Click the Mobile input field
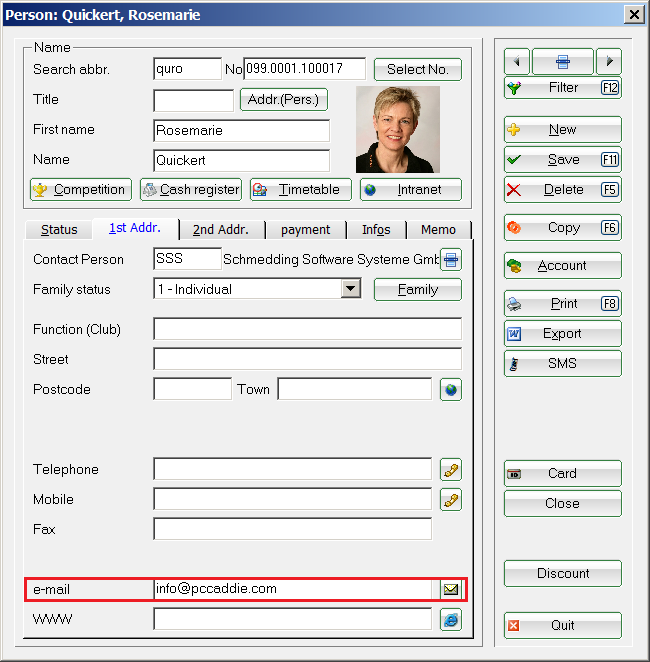Screen dimensions: 650x662 292,499
